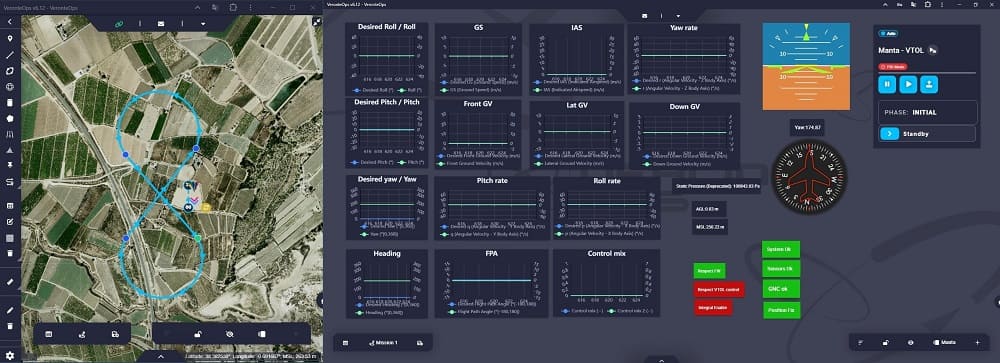Toggle the eye icon in bottom-right toolbar
This screenshot has height=363, width=1000.
910,343
